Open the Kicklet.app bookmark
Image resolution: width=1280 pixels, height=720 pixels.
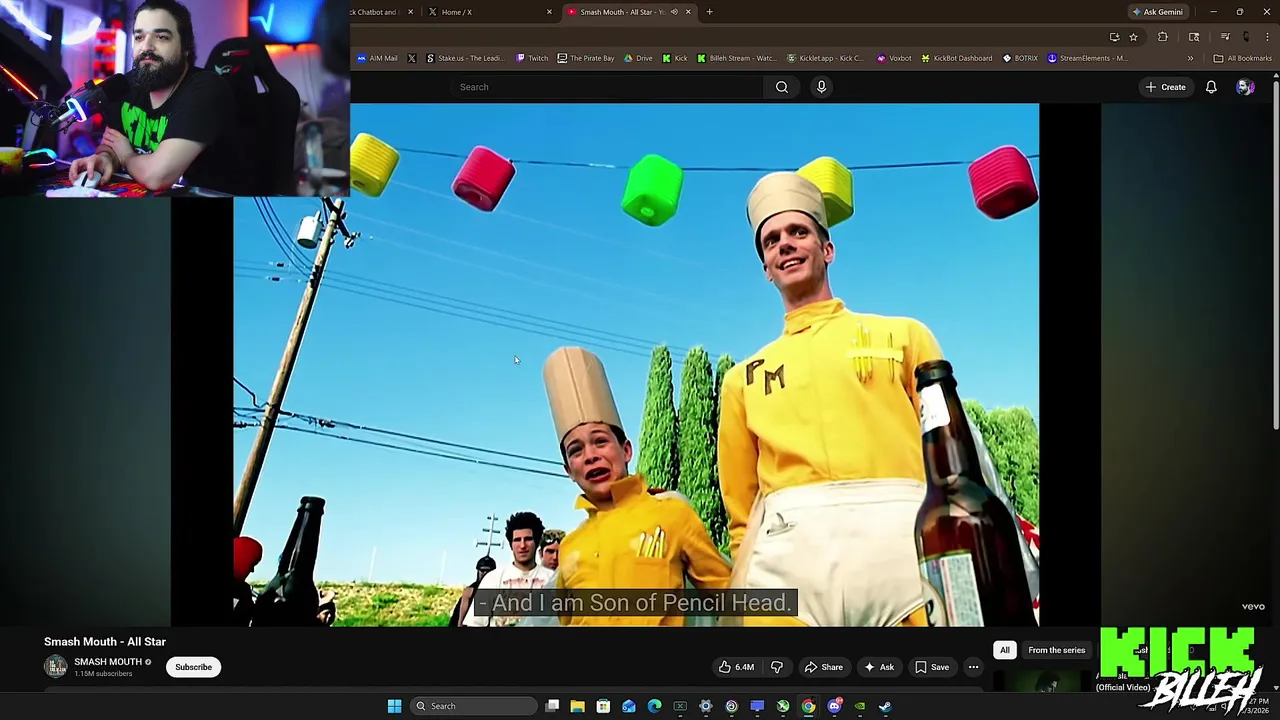click(x=825, y=58)
